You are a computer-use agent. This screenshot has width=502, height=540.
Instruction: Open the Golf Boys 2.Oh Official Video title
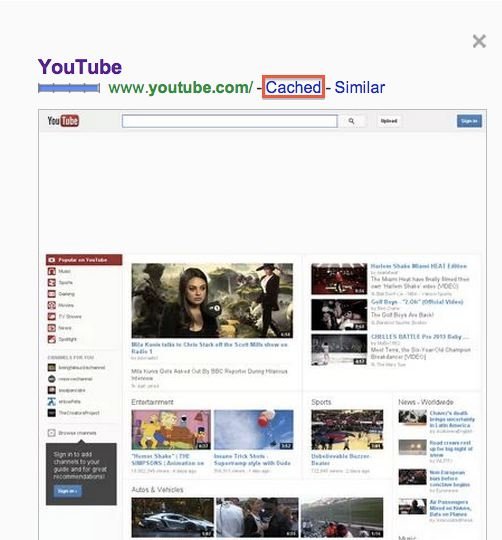[x=417, y=302]
